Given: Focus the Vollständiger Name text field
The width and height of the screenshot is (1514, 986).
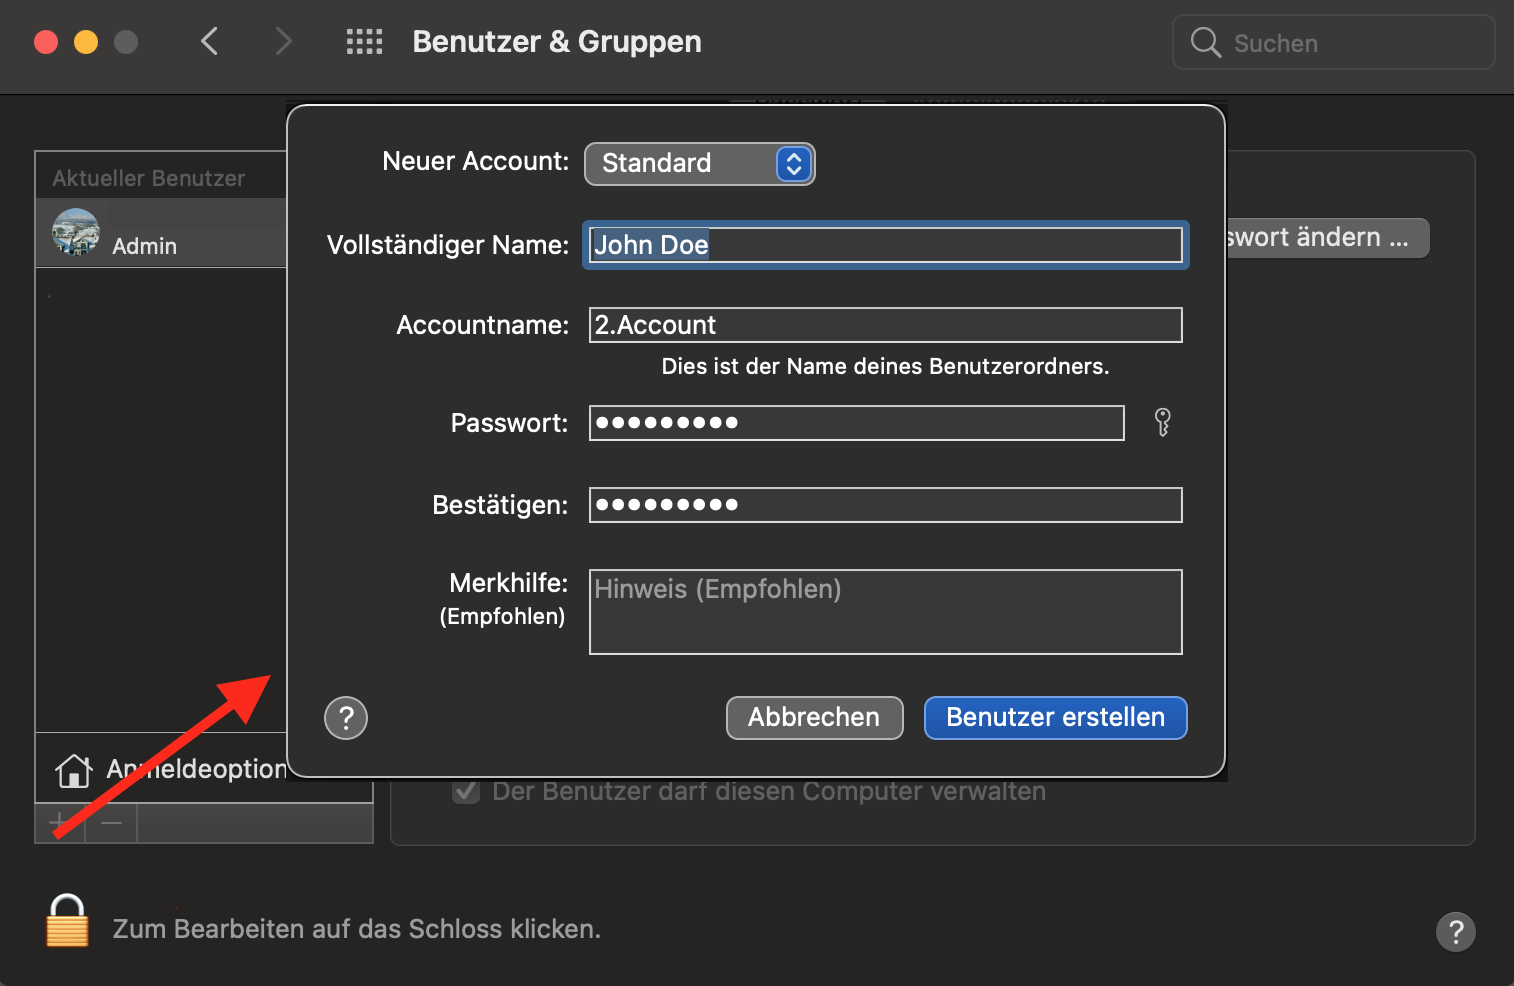Looking at the screenshot, I should coord(885,245).
